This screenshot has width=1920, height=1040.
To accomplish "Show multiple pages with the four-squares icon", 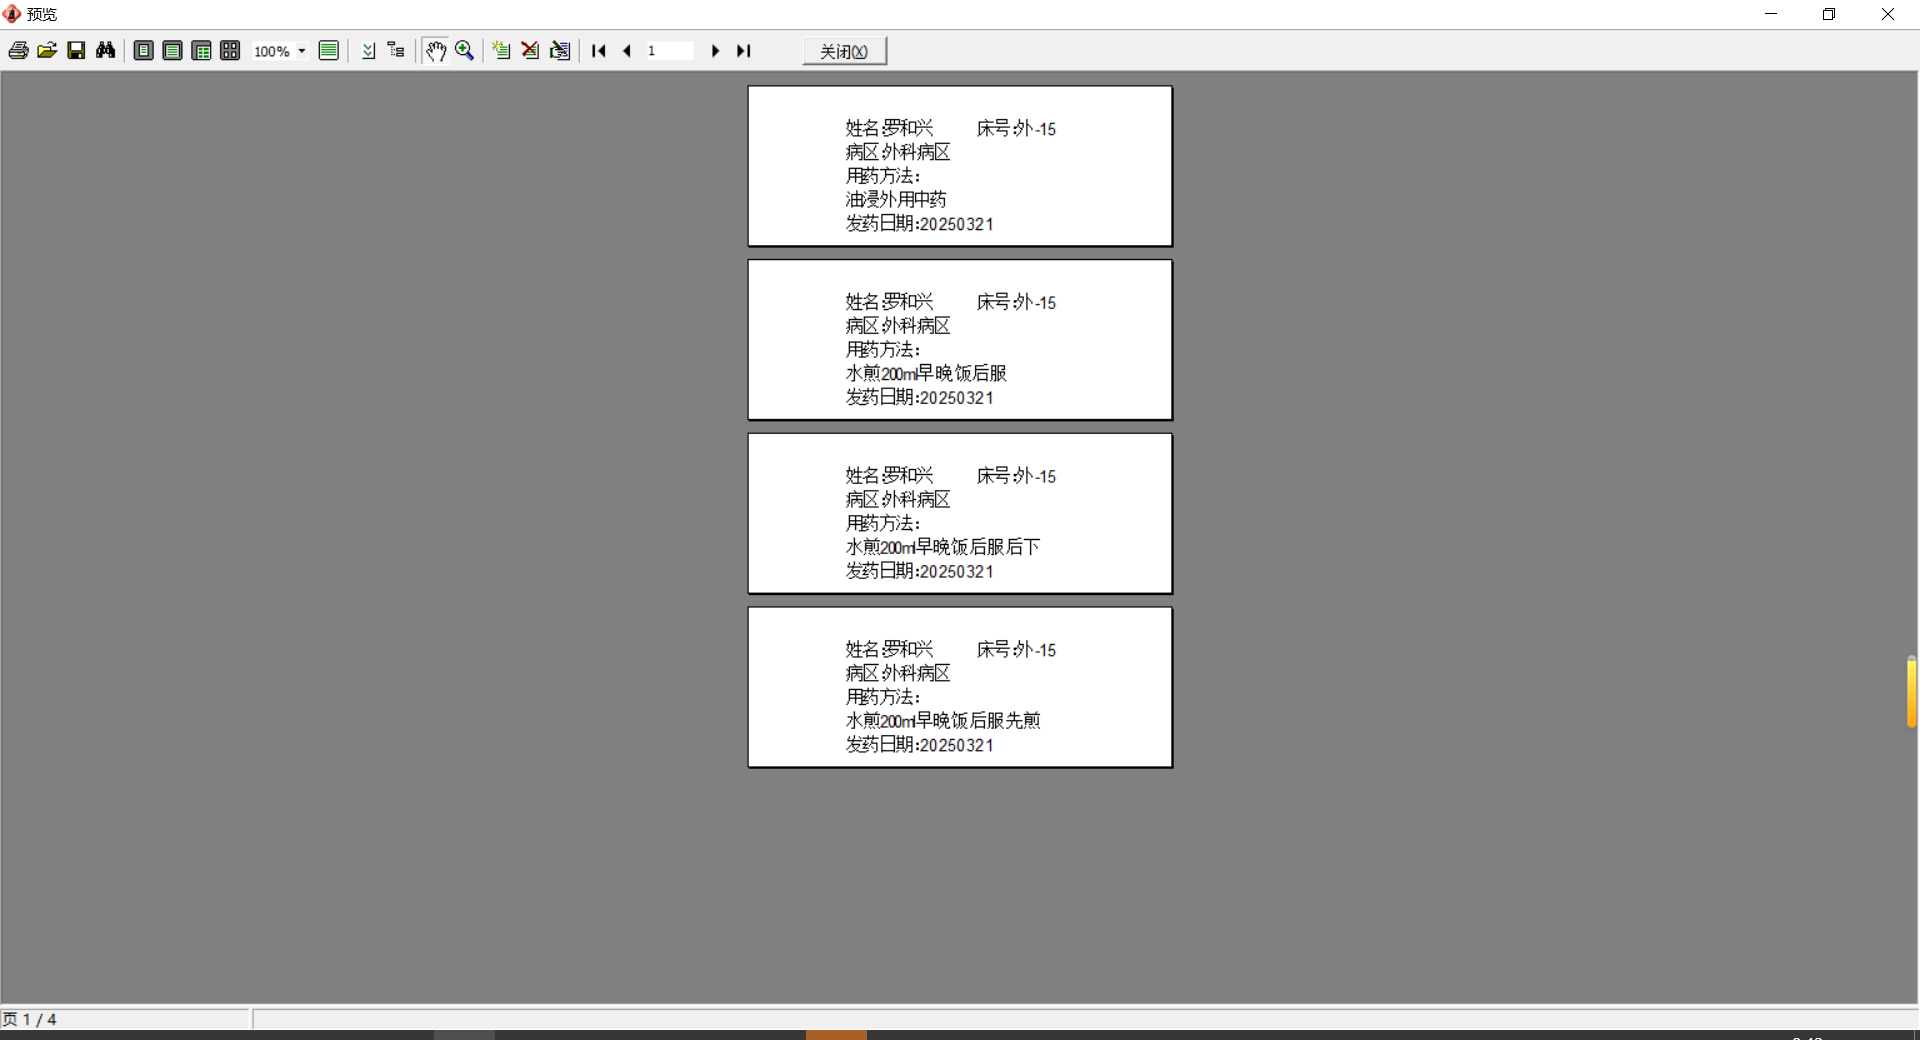I will pyautogui.click(x=231, y=51).
